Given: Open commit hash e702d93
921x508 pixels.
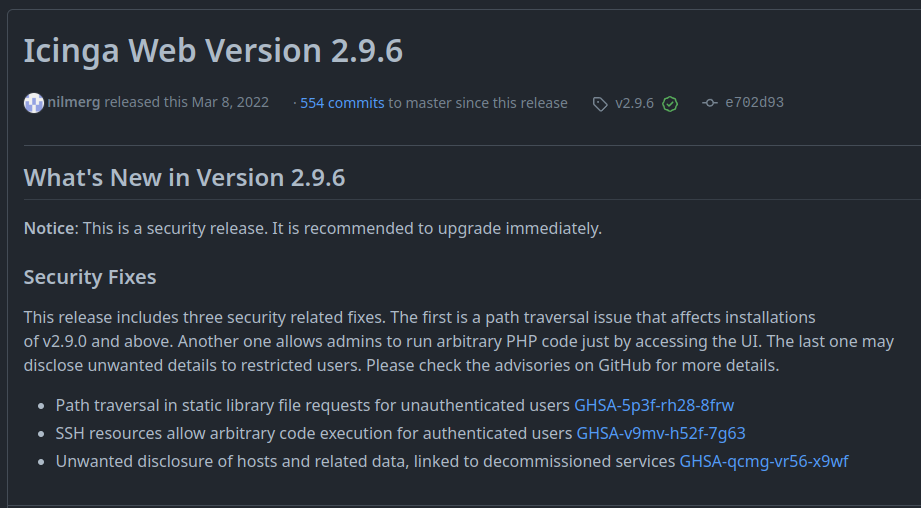Looking at the screenshot, I should 754,103.
